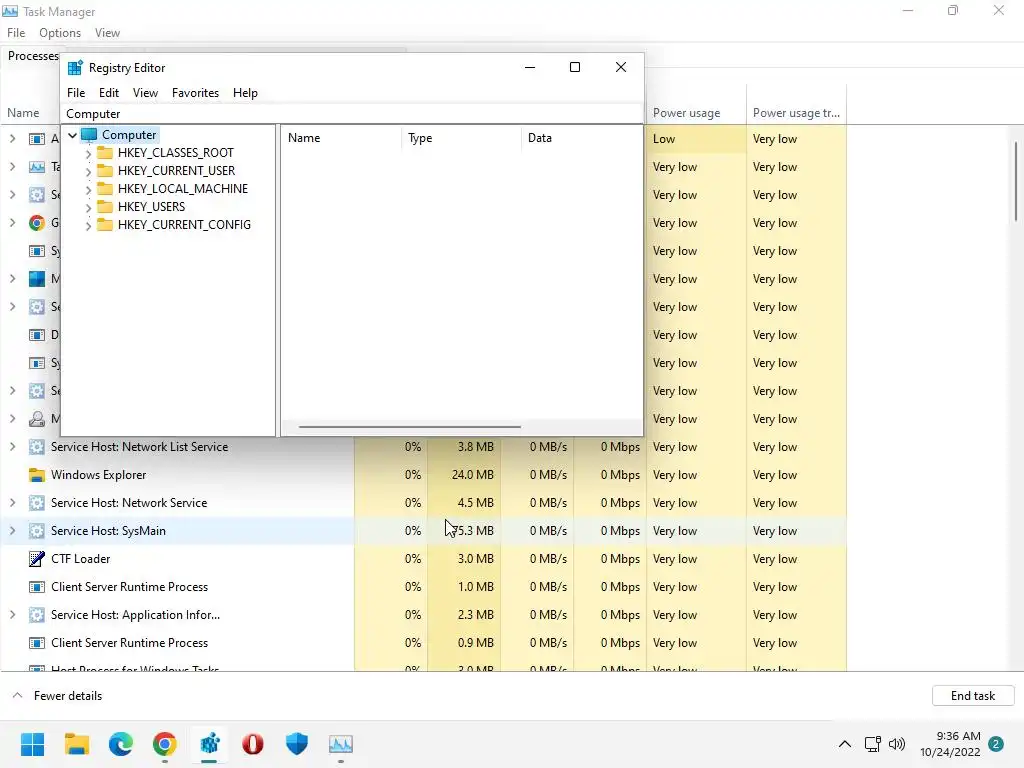The image size is (1024, 768).
Task: Open Registry Editor Favorites menu
Action: click(195, 93)
